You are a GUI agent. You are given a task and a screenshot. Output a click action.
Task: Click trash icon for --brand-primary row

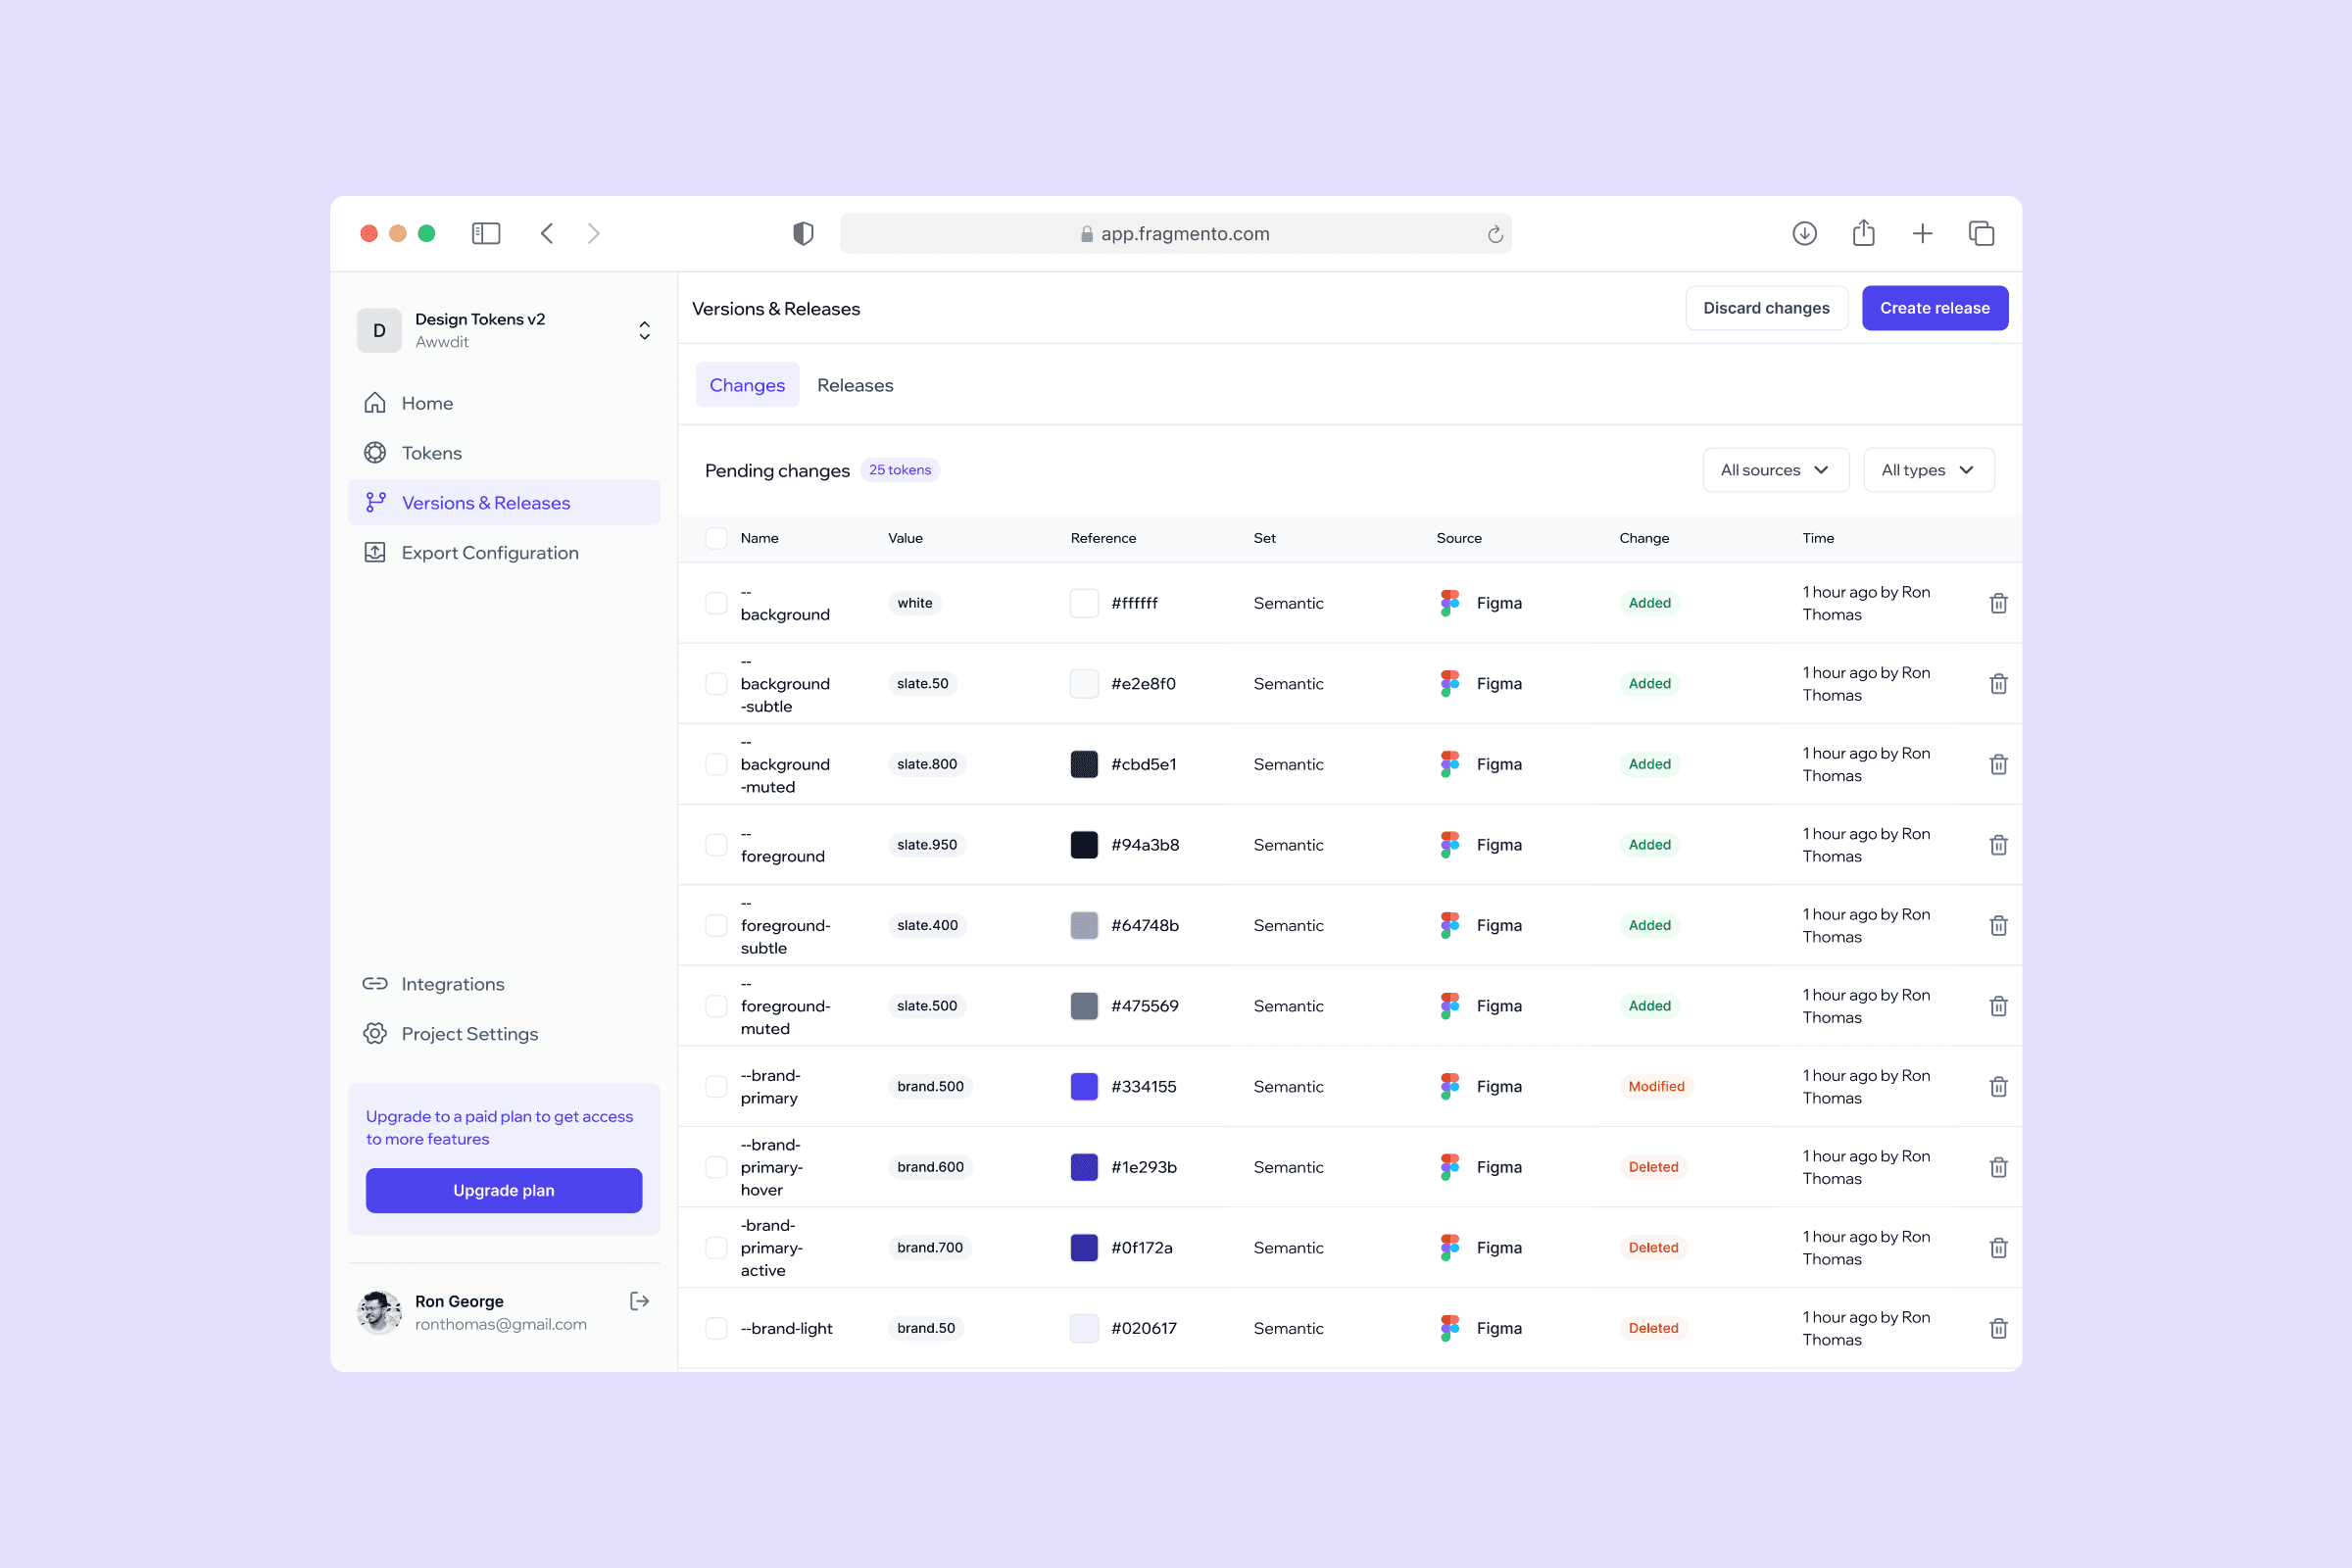click(x=1997, y=1086)
